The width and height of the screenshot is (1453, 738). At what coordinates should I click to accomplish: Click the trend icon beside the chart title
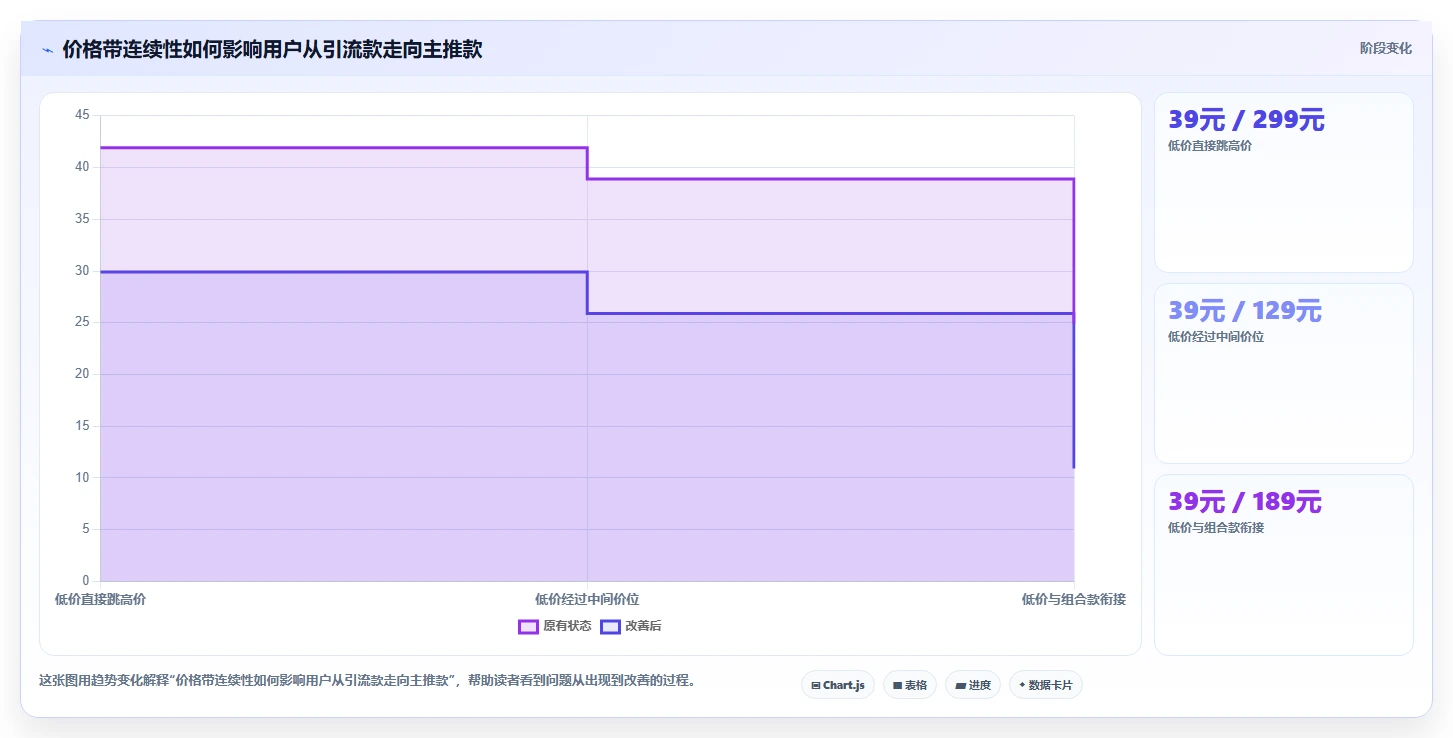47,50
